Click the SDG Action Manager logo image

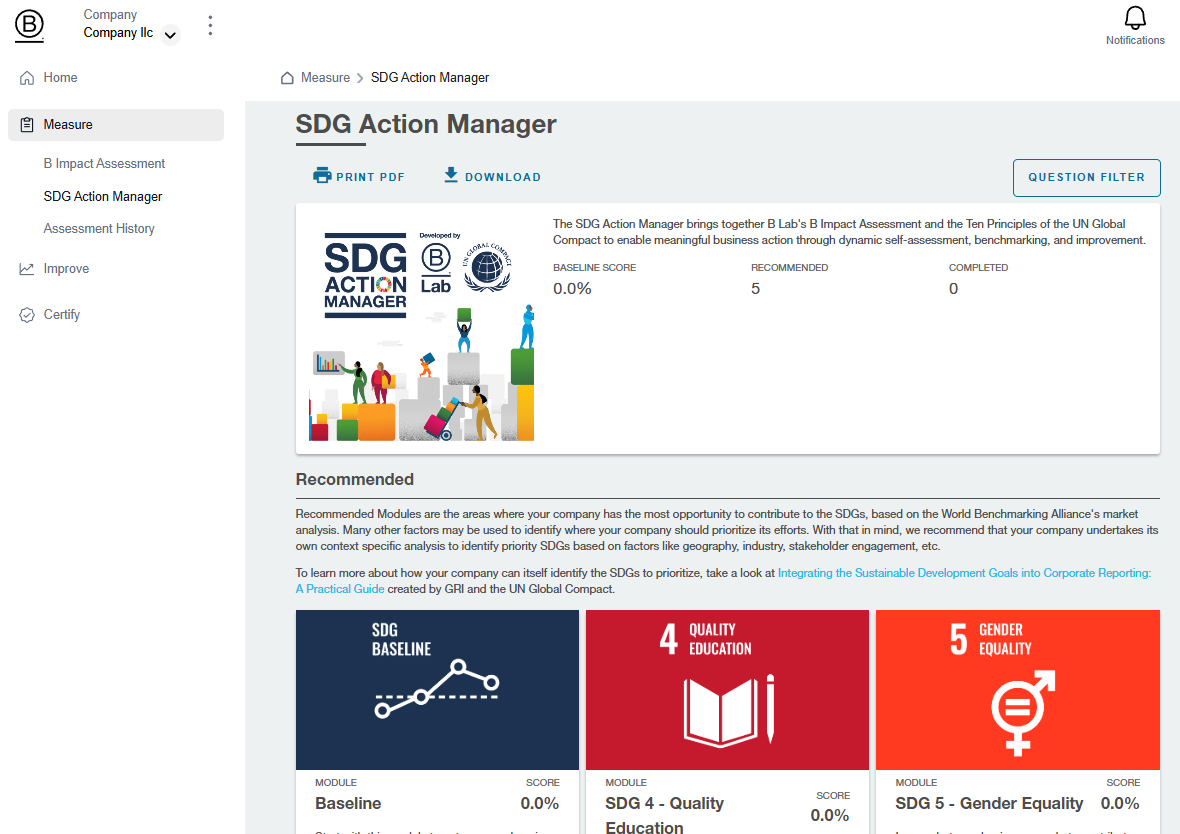click(366, 275)
